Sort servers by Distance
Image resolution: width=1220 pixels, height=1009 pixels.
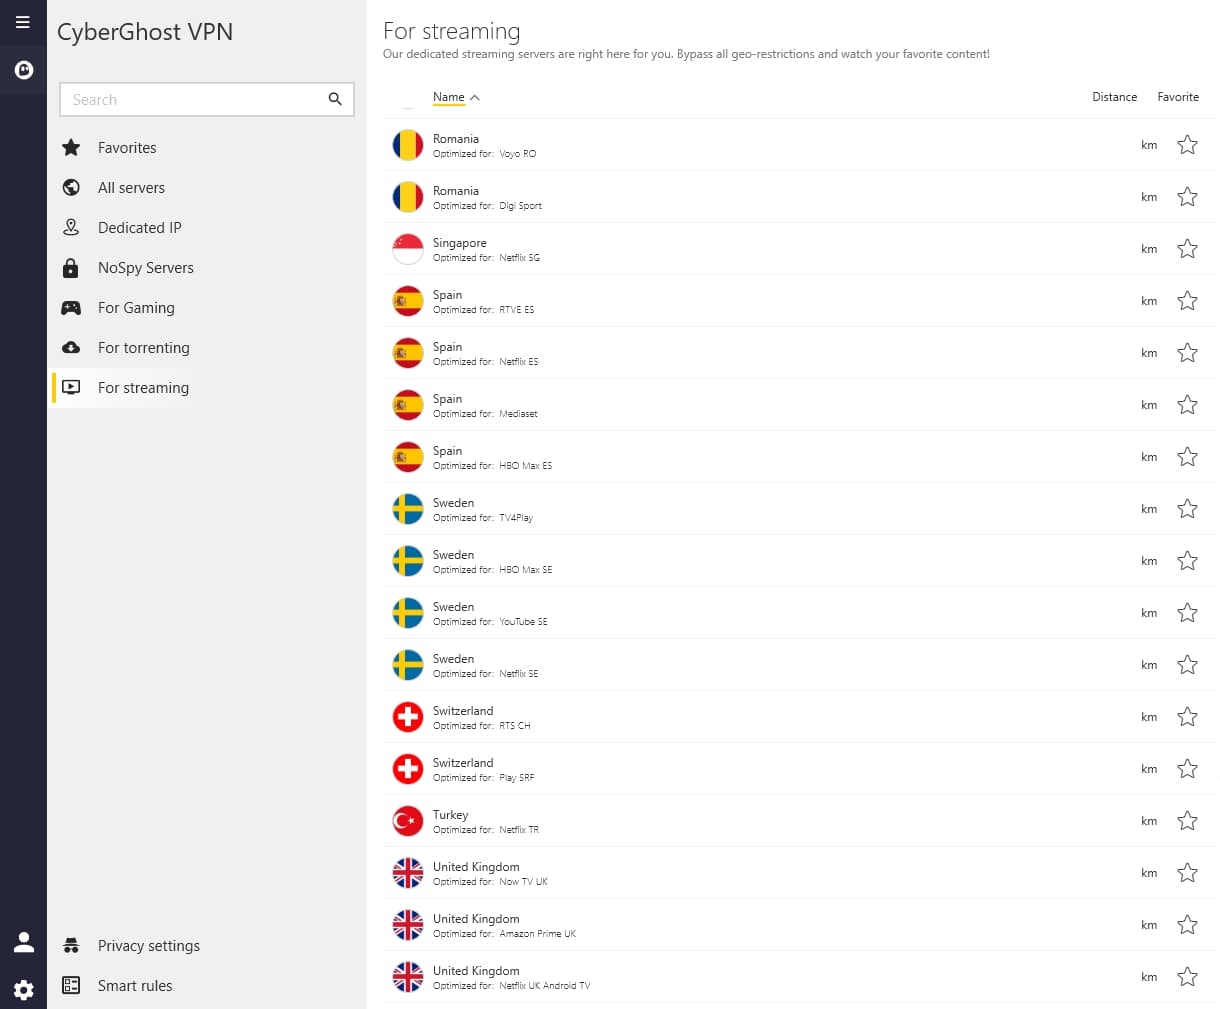tap(1114, 97)
